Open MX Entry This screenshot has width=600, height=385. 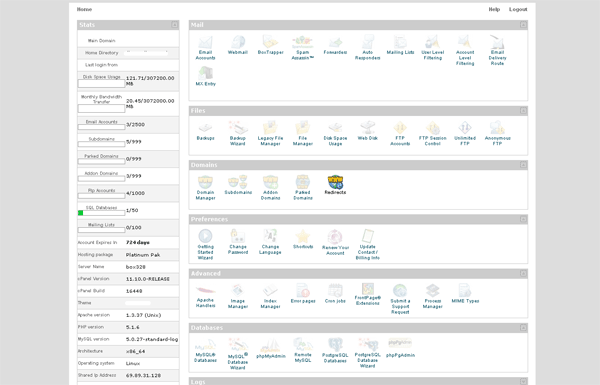pos(205,76)
